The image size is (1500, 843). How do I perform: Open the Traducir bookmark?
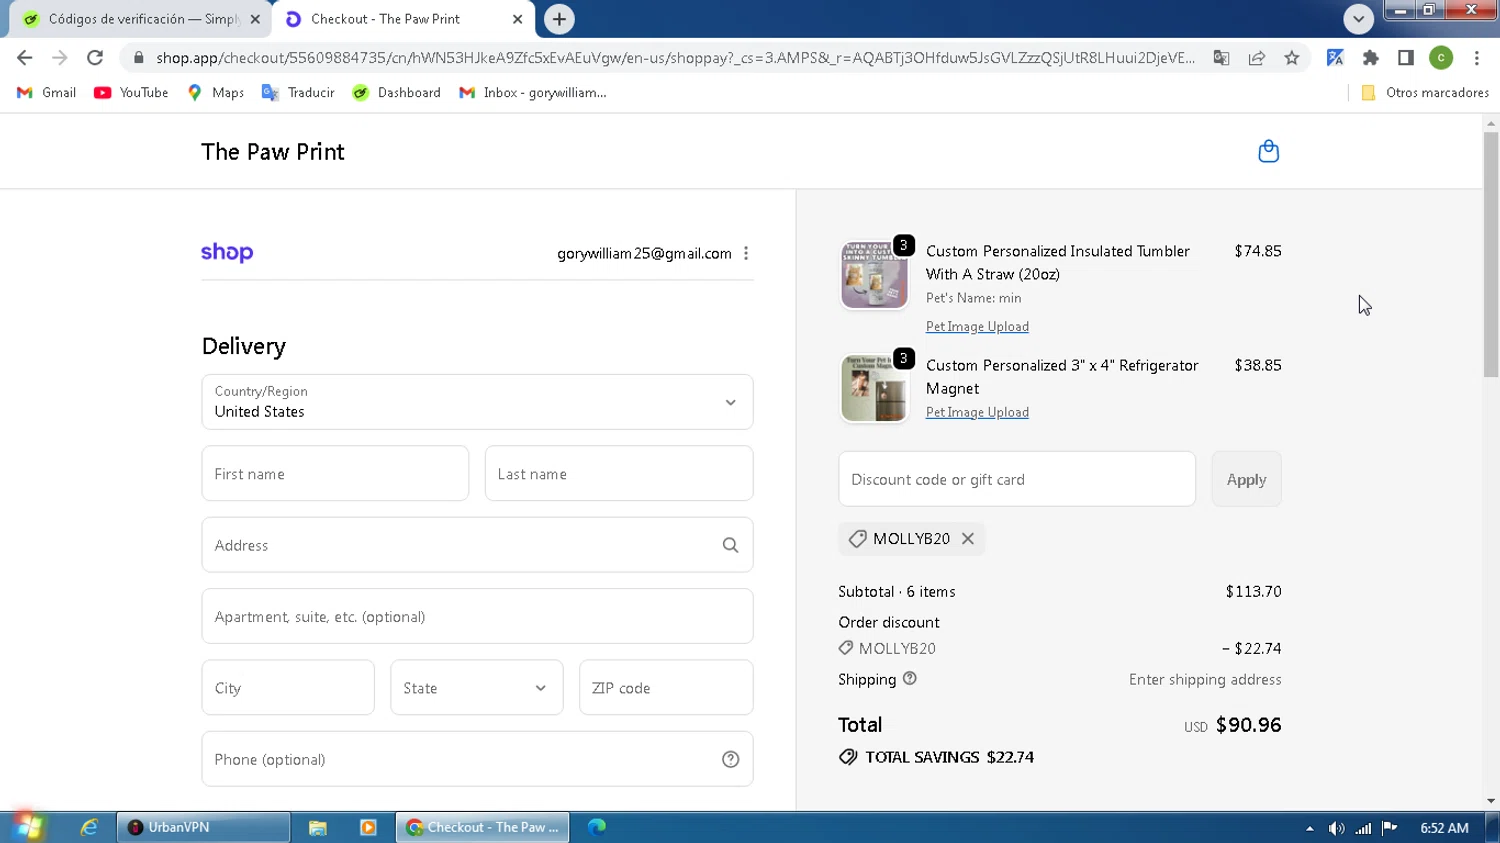(298, 92)
